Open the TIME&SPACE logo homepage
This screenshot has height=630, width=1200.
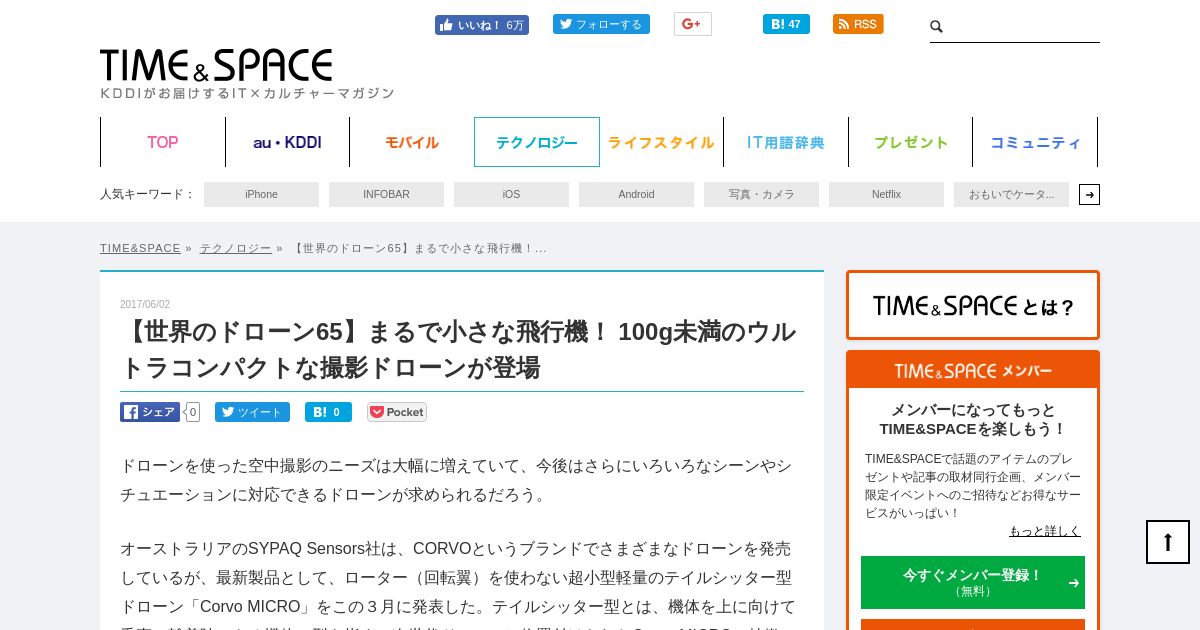pos(216,66)
